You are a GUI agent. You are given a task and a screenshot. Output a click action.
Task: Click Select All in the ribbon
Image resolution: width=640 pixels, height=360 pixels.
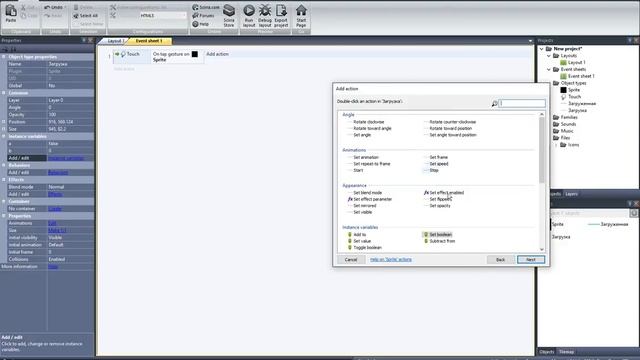86,16
